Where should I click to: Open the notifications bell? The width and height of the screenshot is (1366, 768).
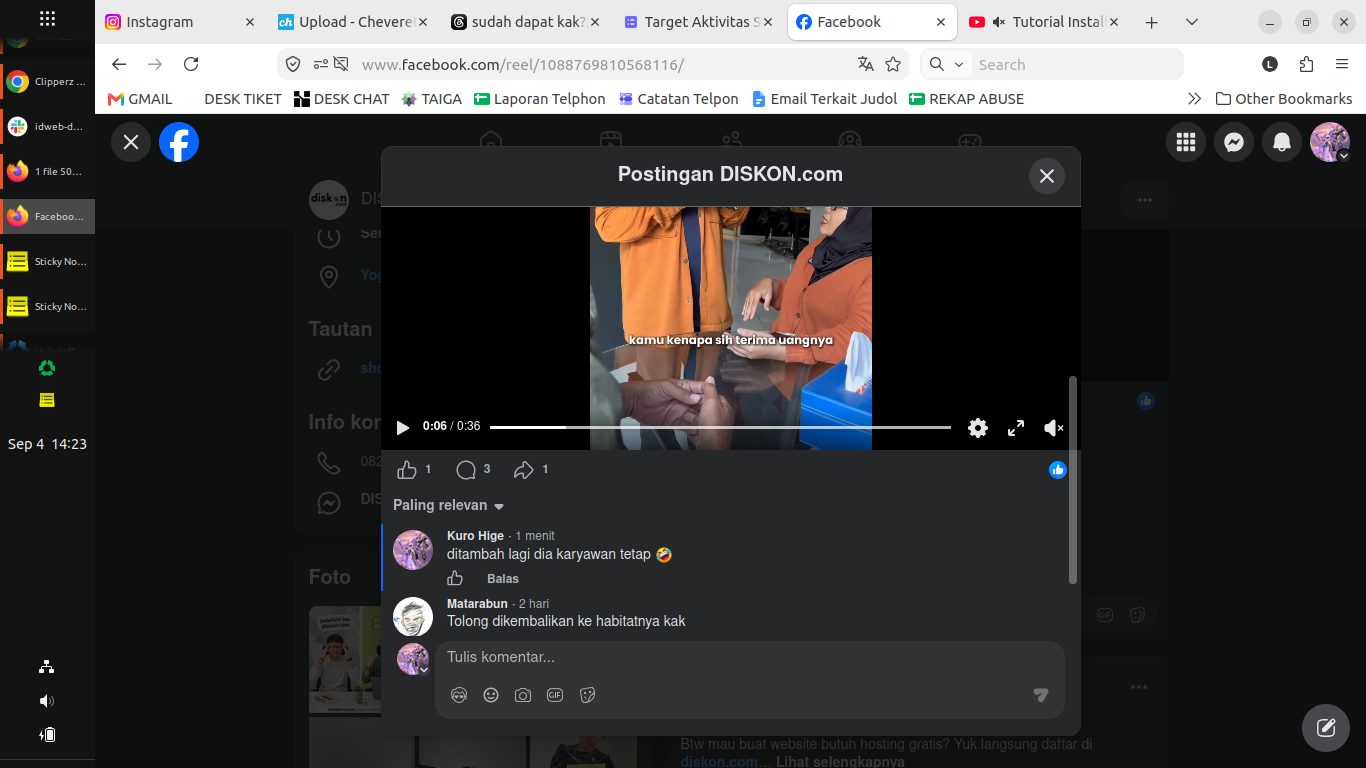(x=1282, y=142)
